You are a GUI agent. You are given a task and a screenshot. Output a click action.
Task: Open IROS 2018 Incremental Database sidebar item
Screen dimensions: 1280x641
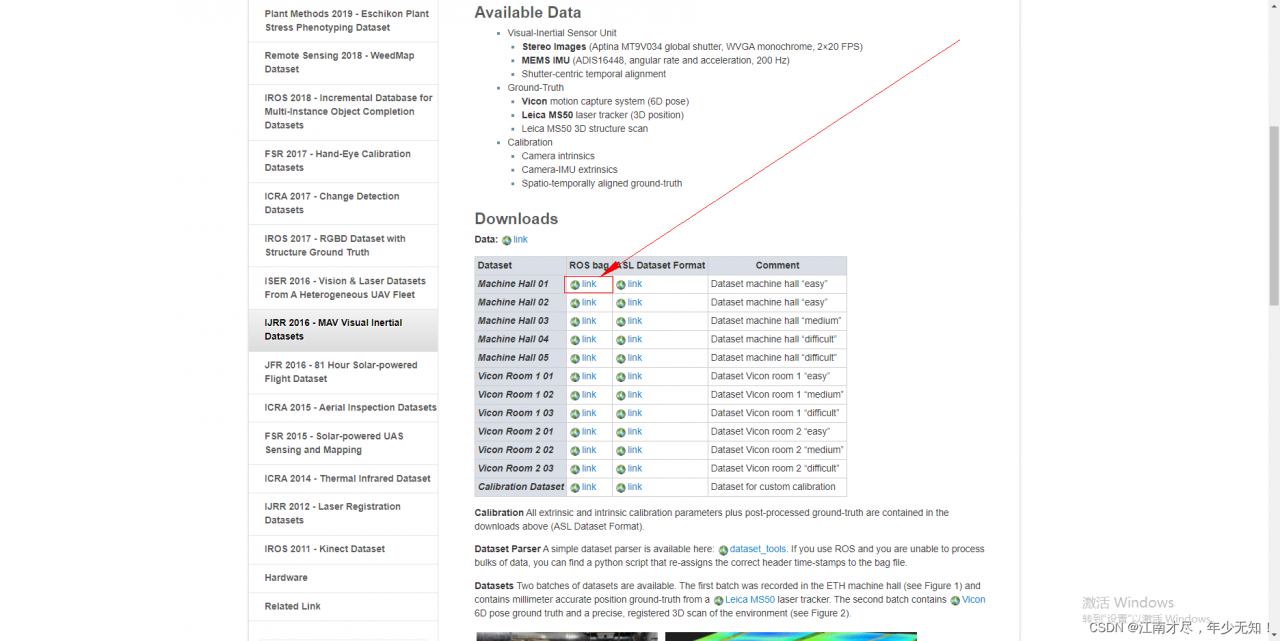point(343,112)
